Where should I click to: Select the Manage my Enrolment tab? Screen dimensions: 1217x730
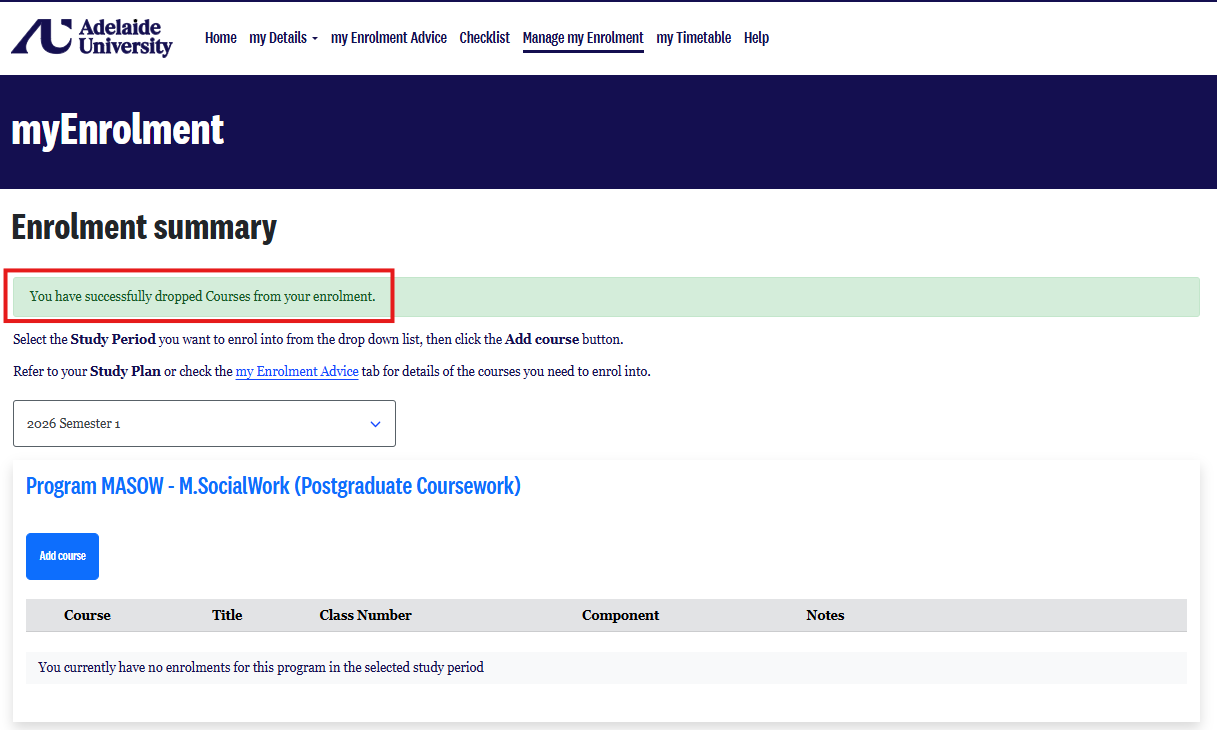click(x=583, y=38)
